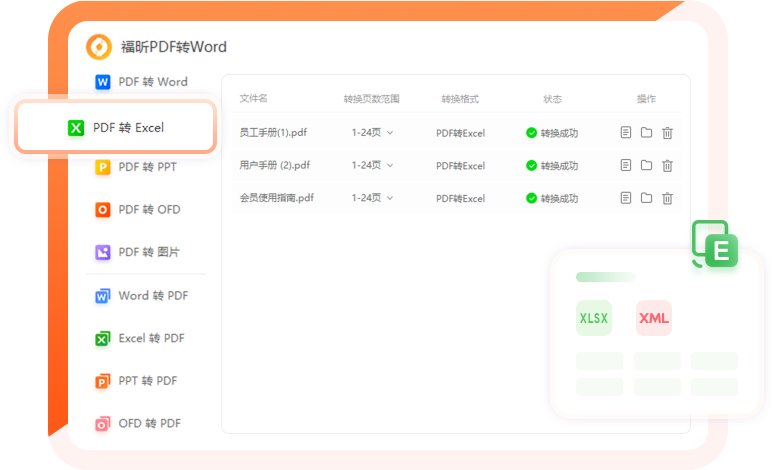Click the green Excel E icon
Screen dimensions: 774x470
tap(720, 250)
